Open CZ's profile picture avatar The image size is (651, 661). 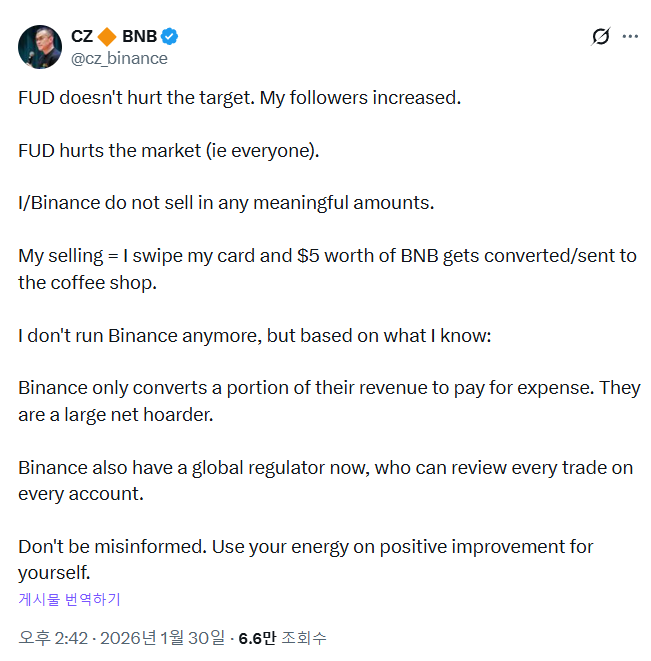[40, 47]
